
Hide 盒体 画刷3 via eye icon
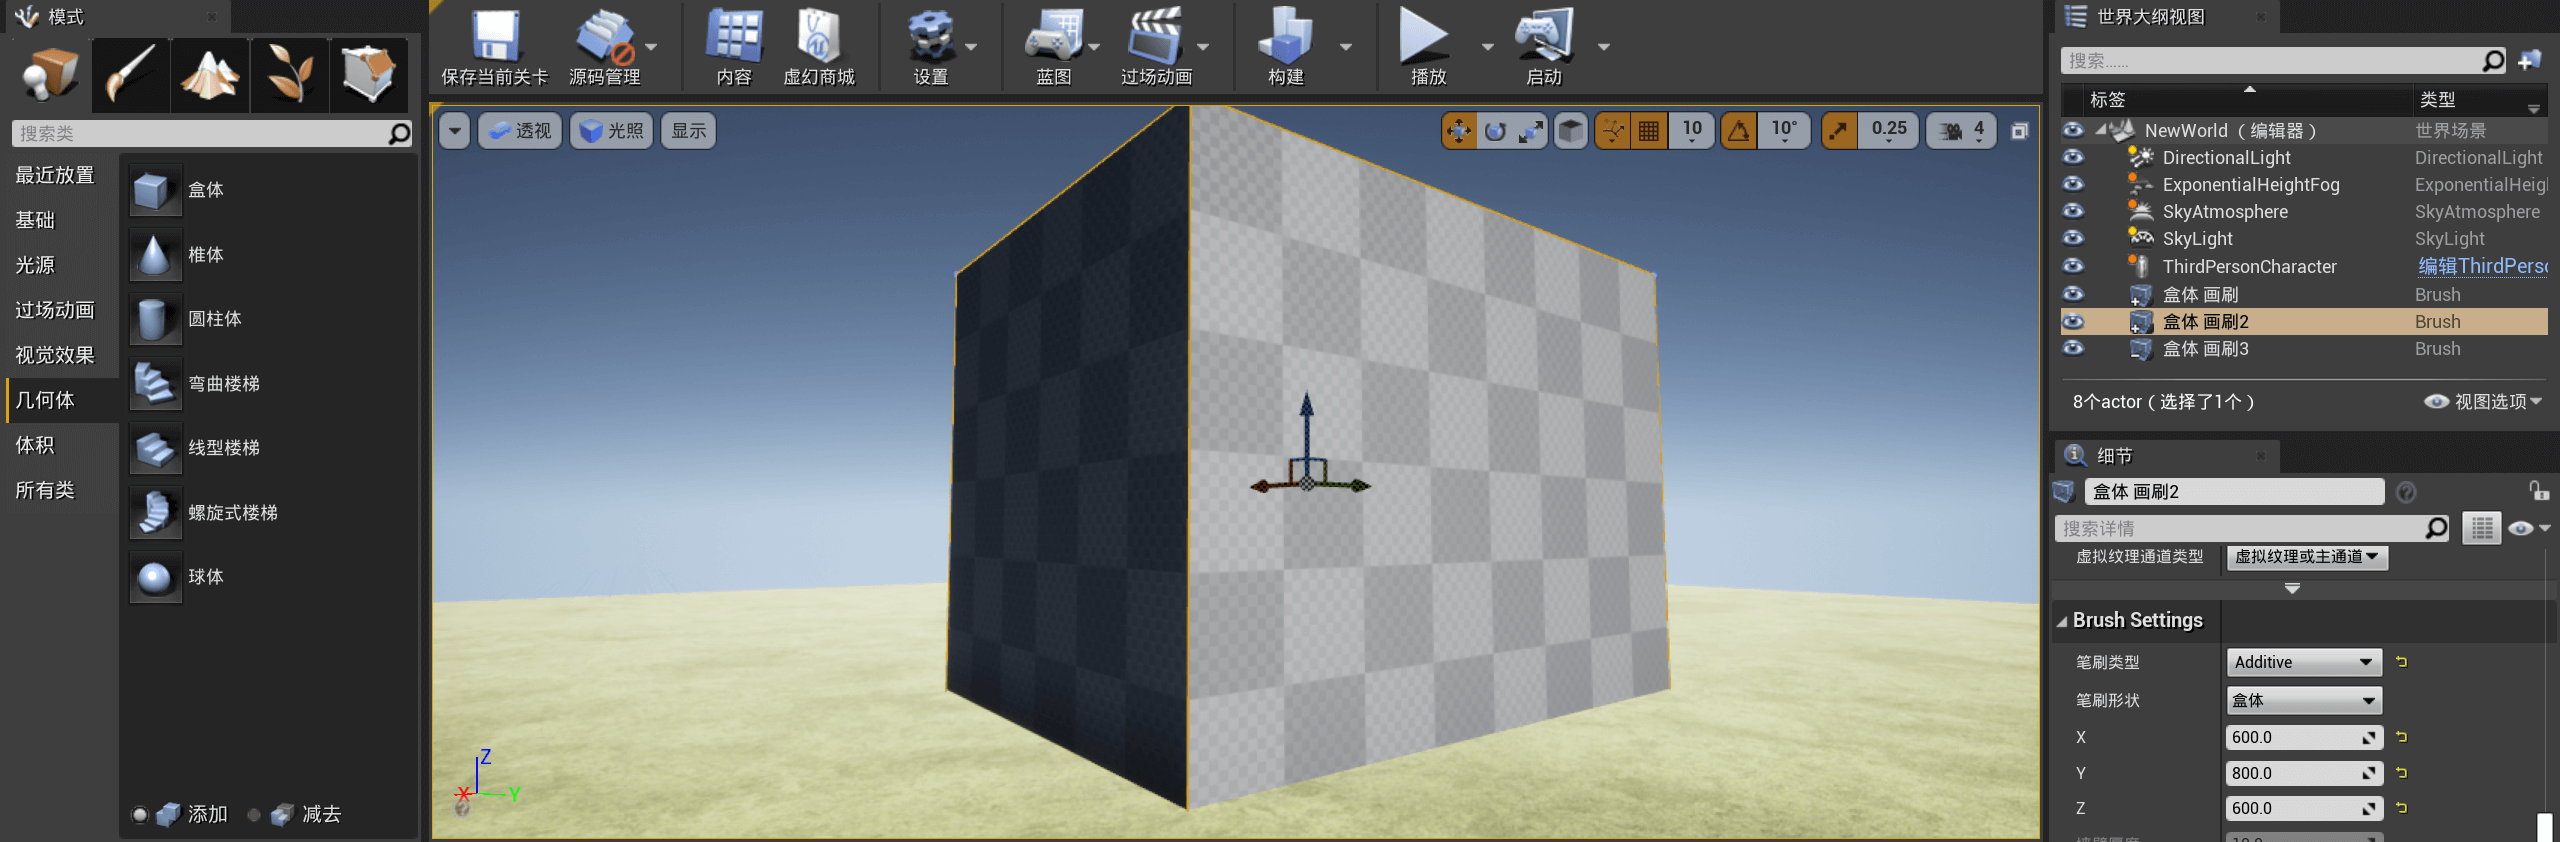(2073, 348)
